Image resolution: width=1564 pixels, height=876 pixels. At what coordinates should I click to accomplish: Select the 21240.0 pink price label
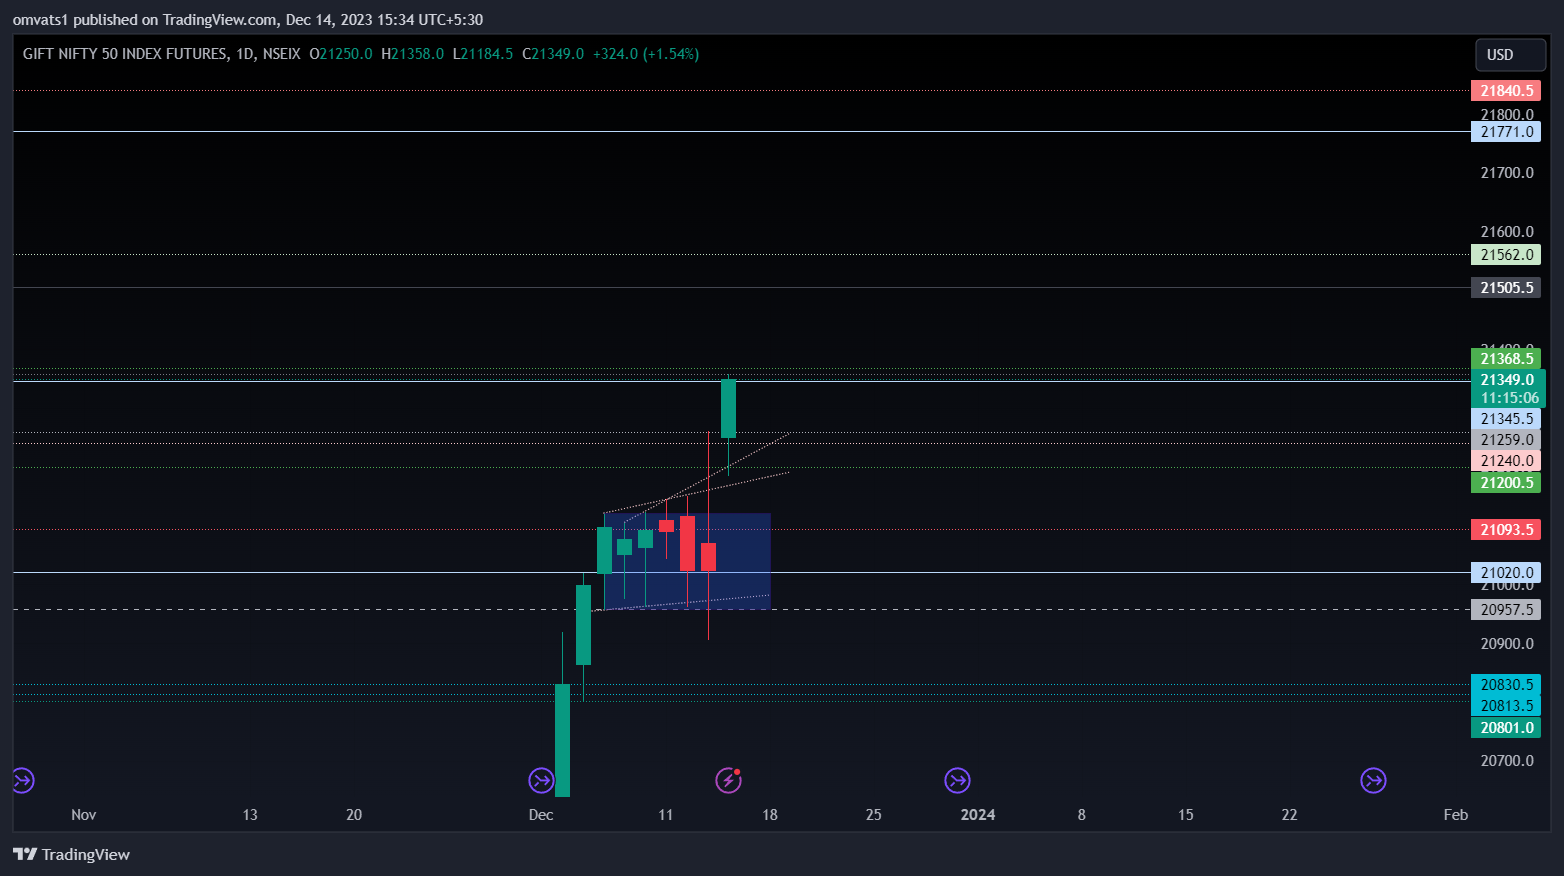[x=1506, y=461]
